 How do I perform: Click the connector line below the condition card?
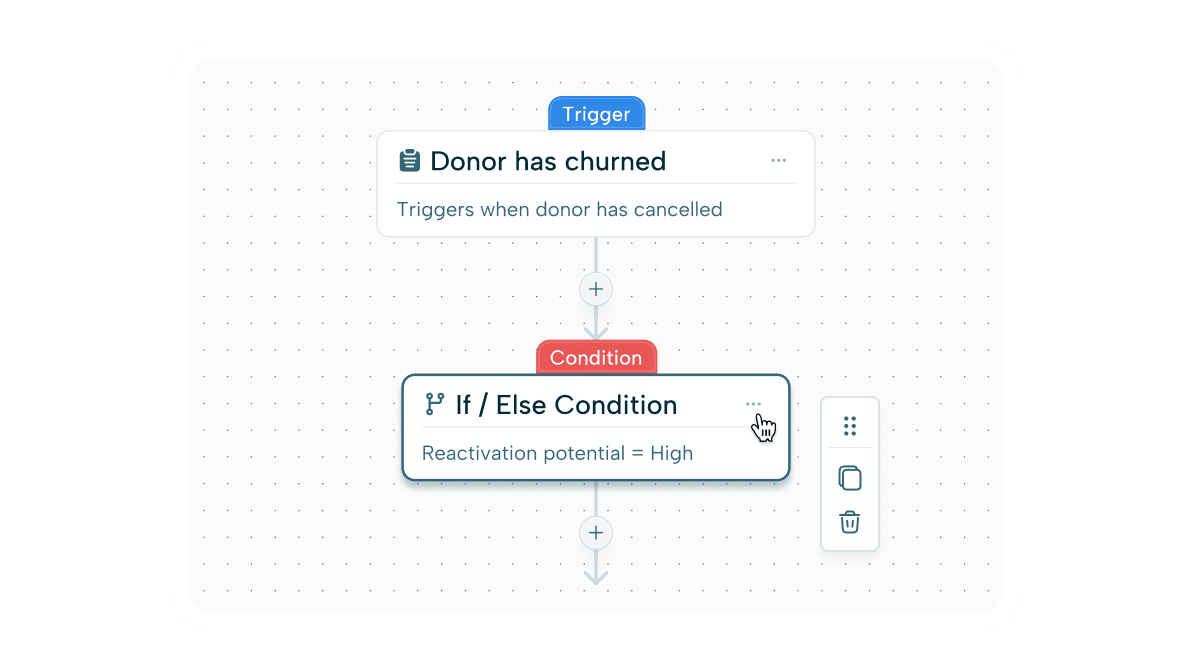click(x=596, y=499)
